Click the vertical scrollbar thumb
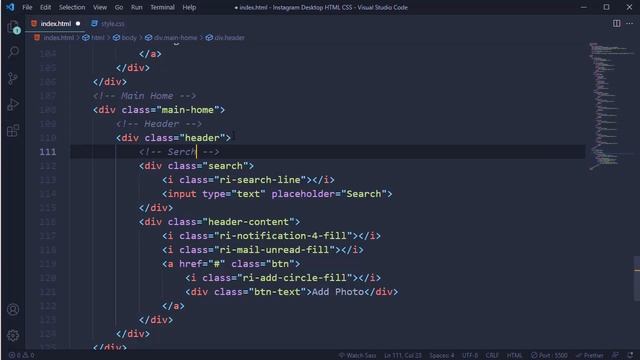Screen dimensions: 640x360 point(637,278)
